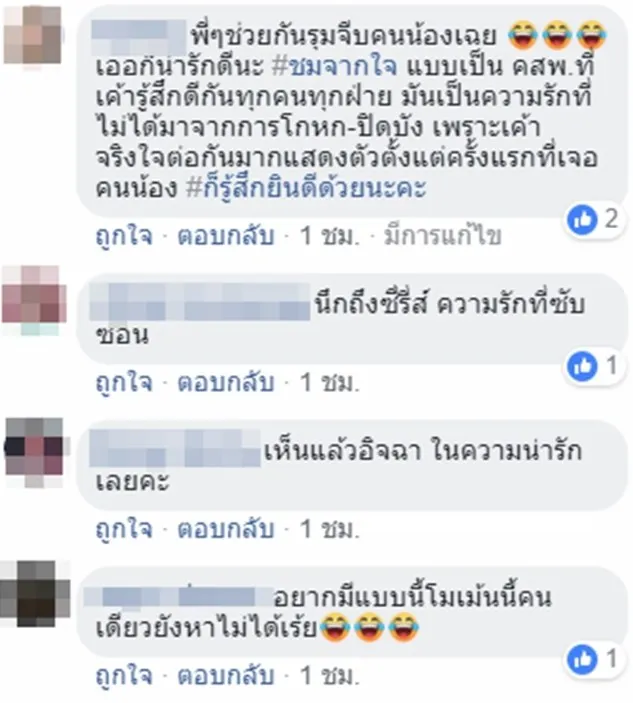Screen dimensions: 633x703
Task: Reply to first comment with ตอบกลับ
Action: pyautogui.click(x=225, y=236)
